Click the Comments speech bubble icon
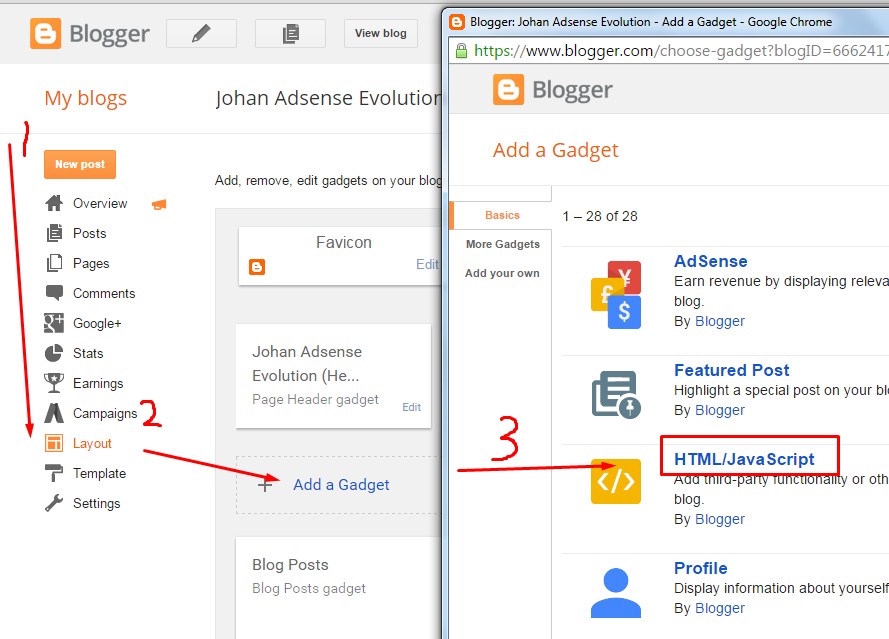This screenshot has height=639, width=889. [54, 293]
